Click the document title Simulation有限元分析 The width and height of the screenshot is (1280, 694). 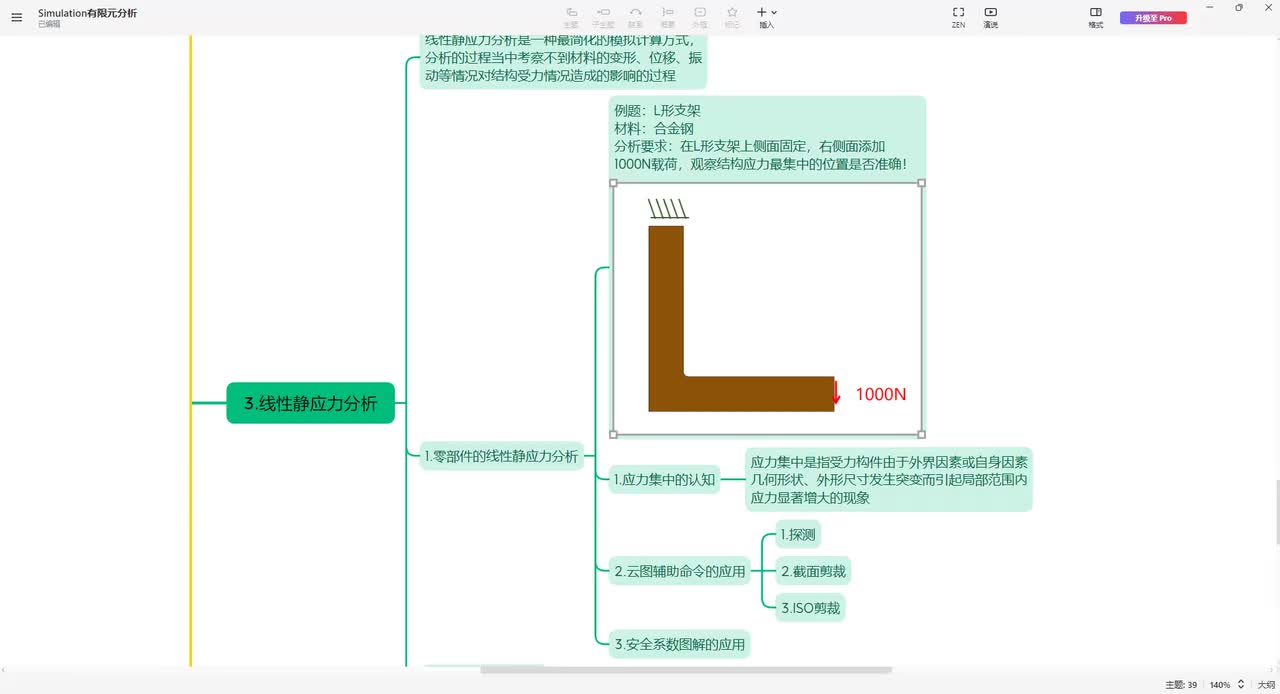(x=87, y=13)
